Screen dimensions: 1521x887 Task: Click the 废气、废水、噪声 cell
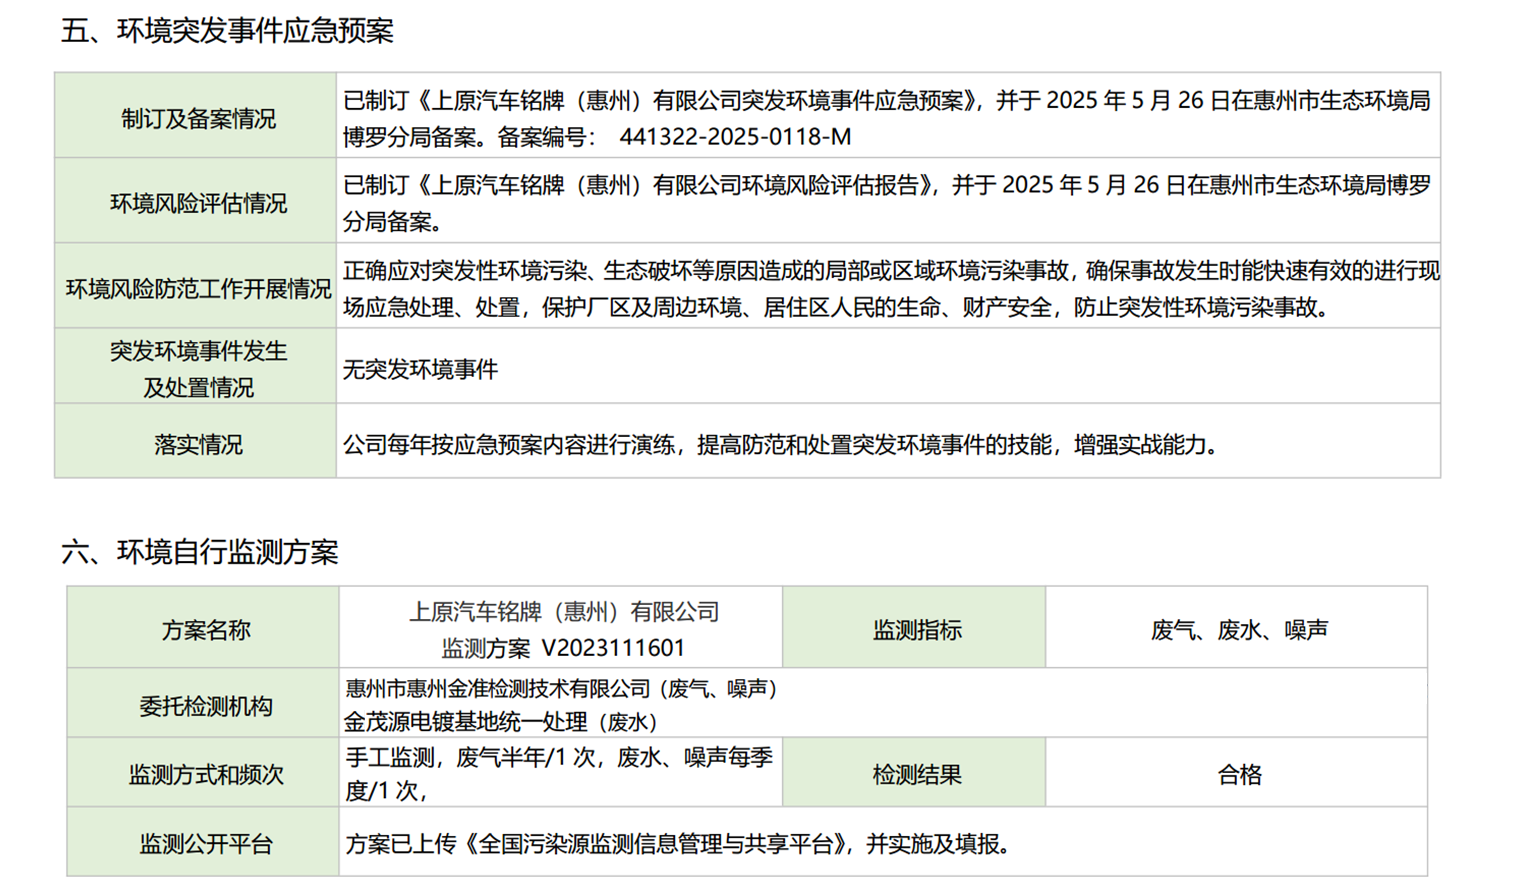click(1237, 627)
